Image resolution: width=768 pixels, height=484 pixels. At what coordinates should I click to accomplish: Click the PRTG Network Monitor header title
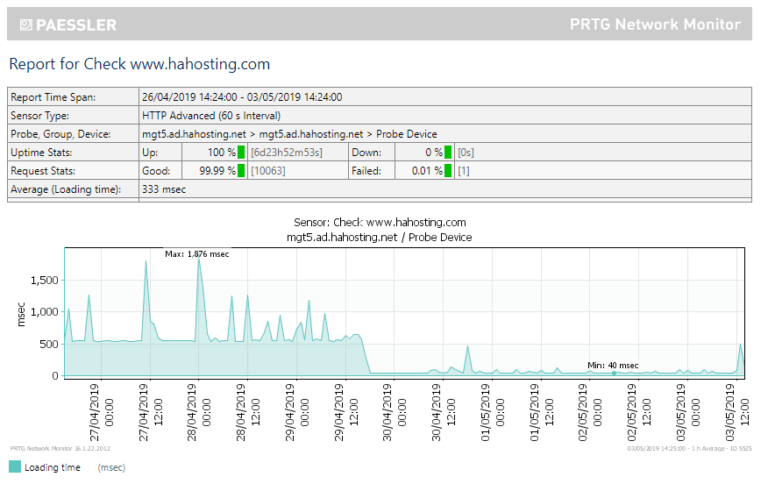655,24
